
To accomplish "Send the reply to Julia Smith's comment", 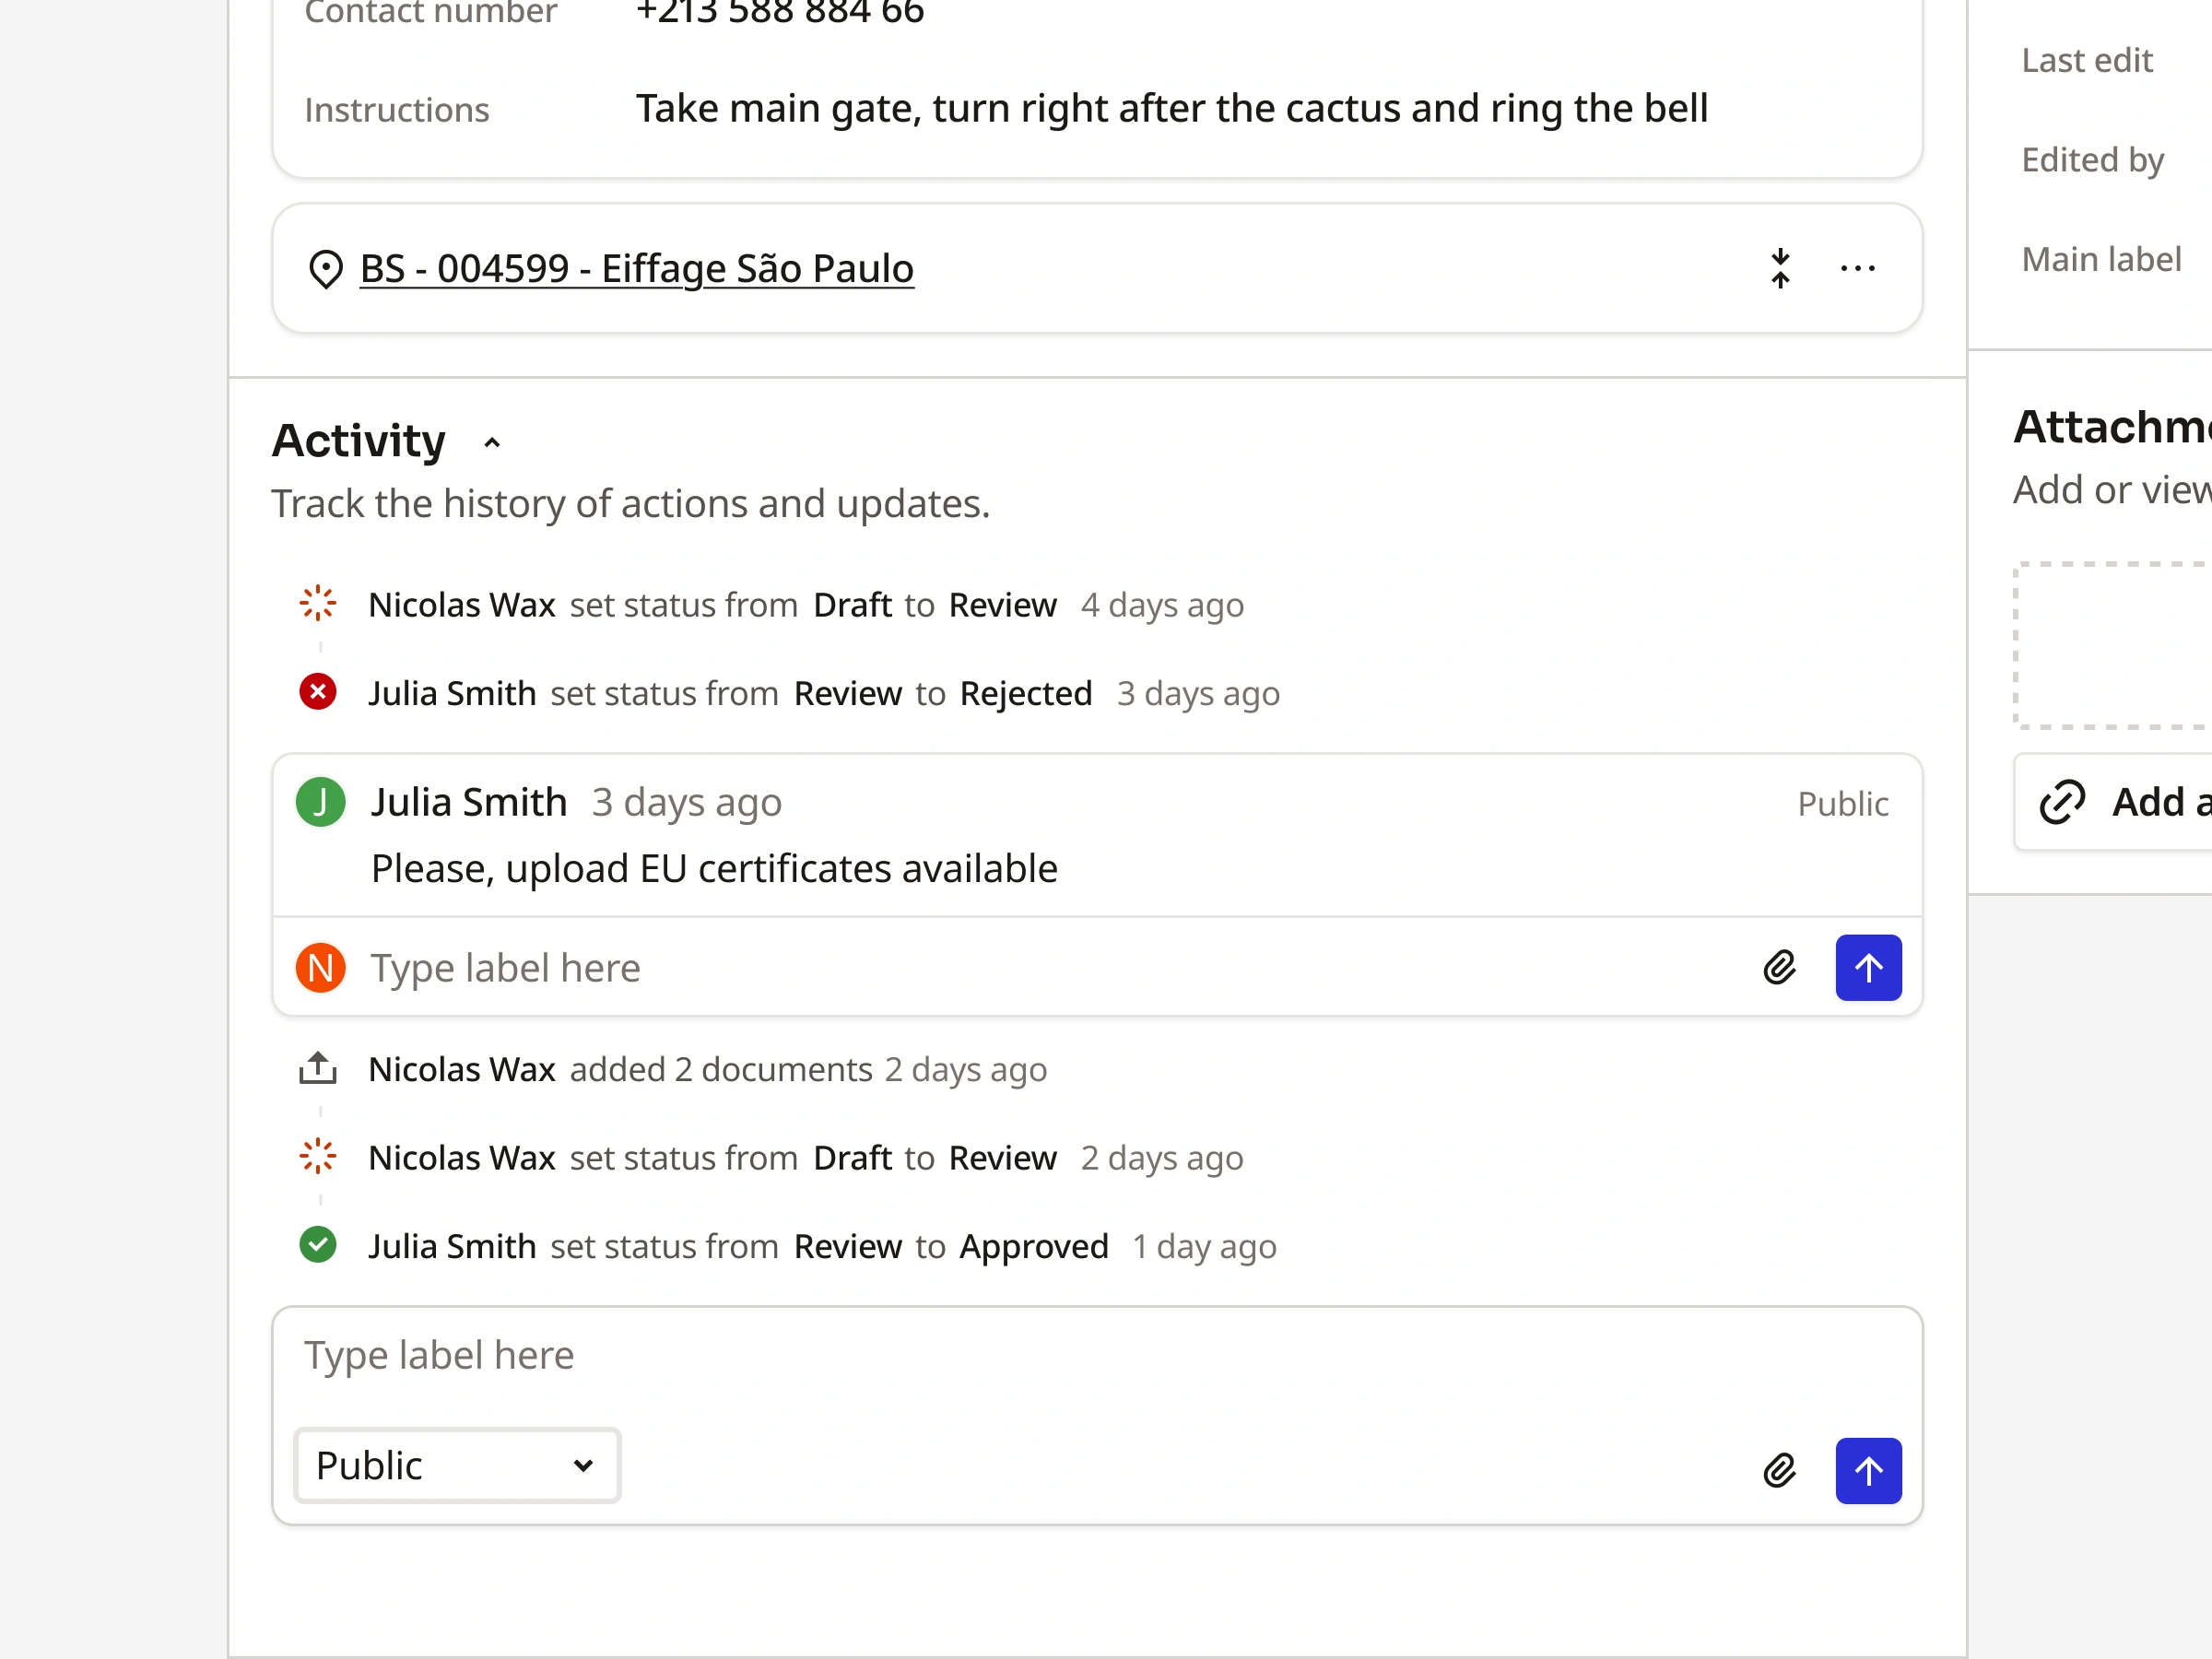I will click(1867, 967).
